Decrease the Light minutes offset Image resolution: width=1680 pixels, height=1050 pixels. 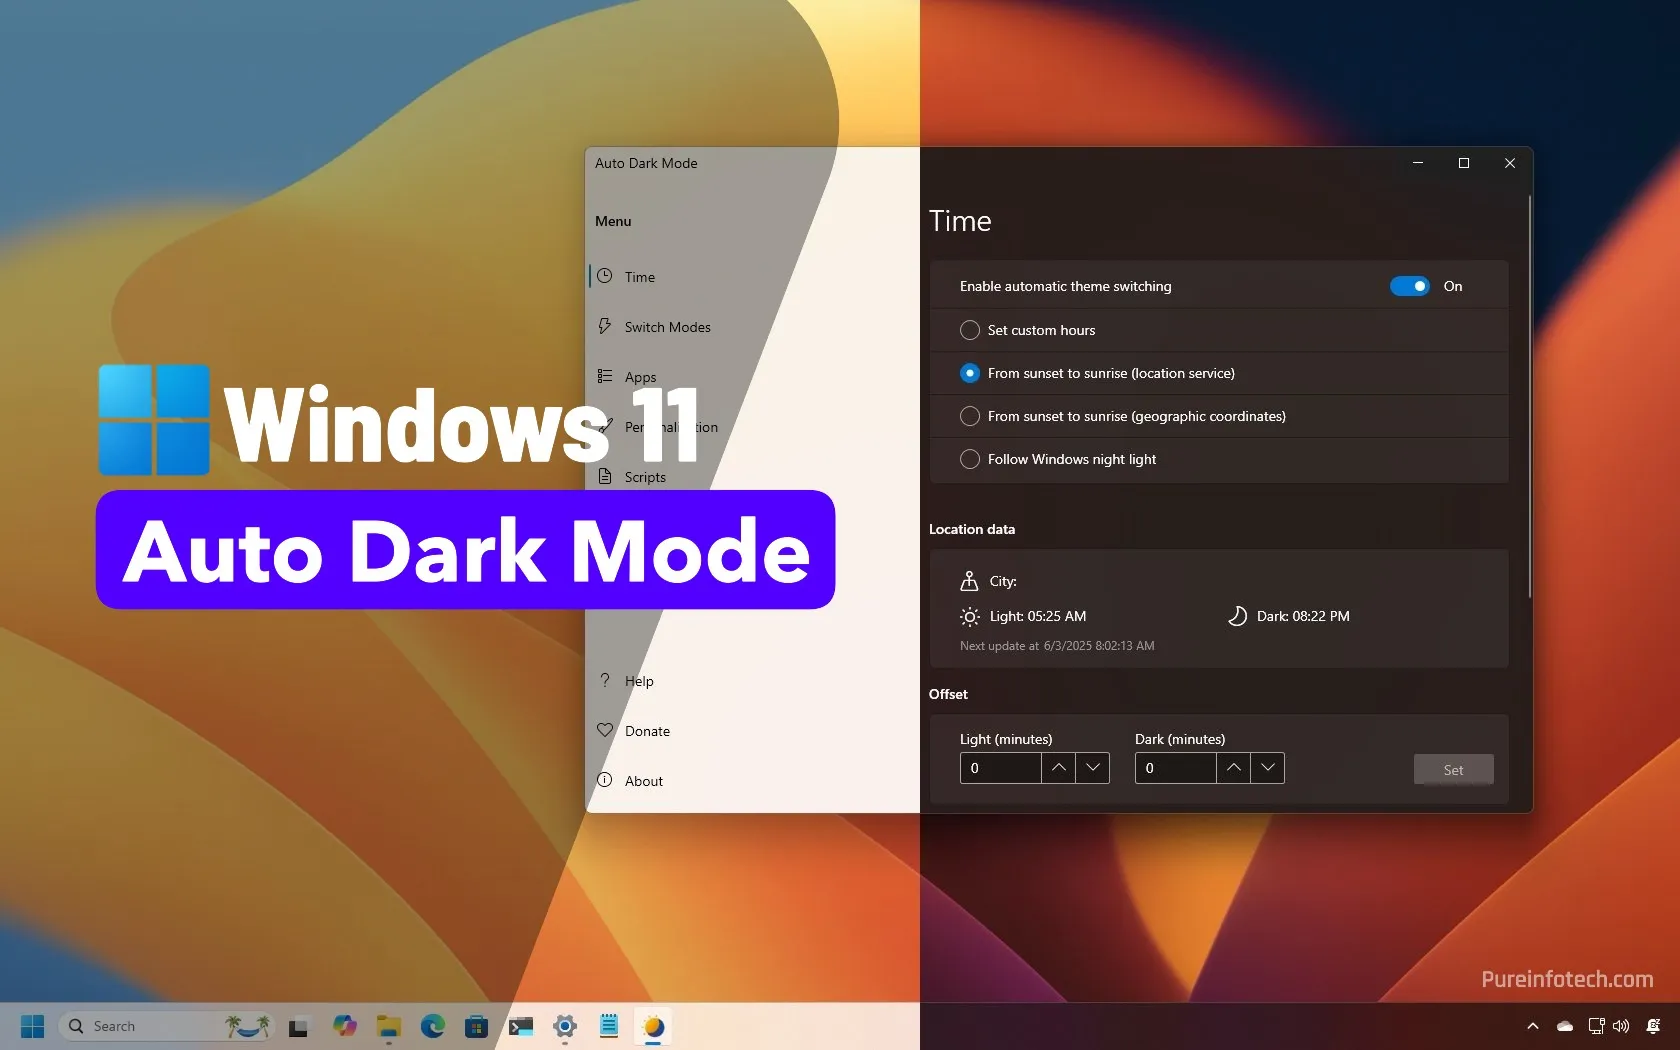1093,768
